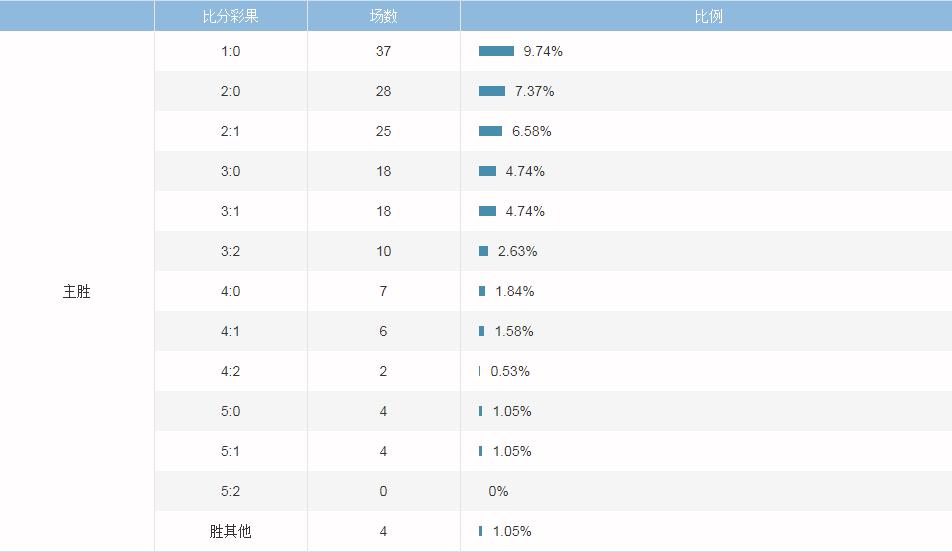Select the 6.58% percentage text
The image size is (952, 552).
531,131
